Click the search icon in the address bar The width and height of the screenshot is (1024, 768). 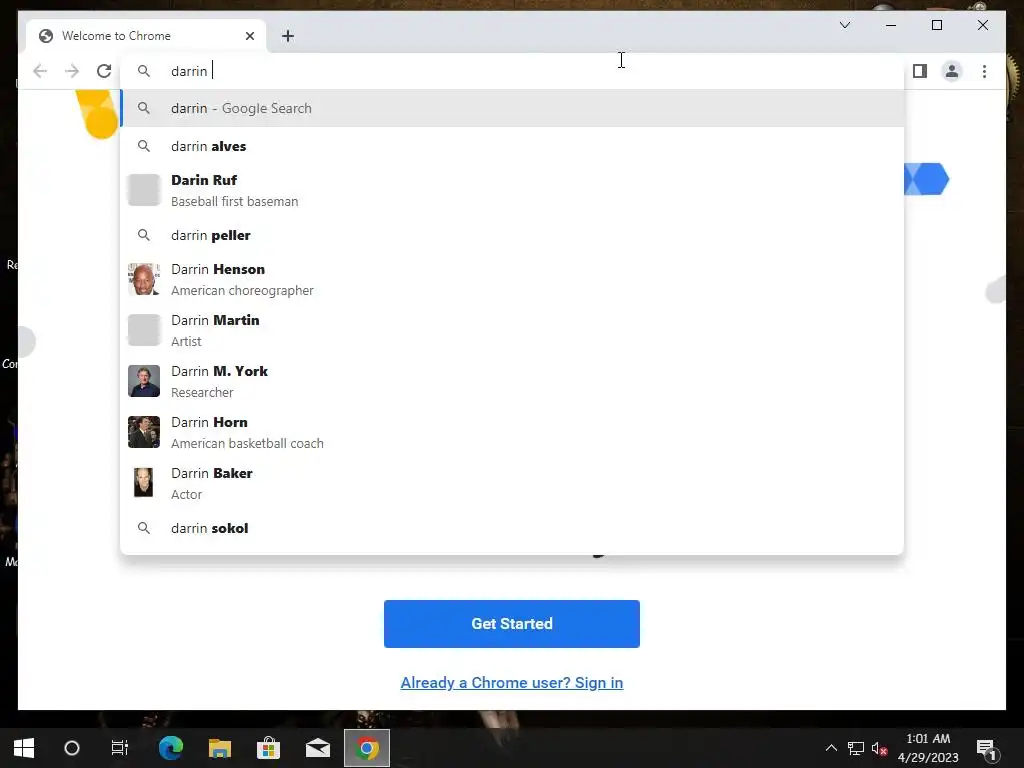pos(144,71)
